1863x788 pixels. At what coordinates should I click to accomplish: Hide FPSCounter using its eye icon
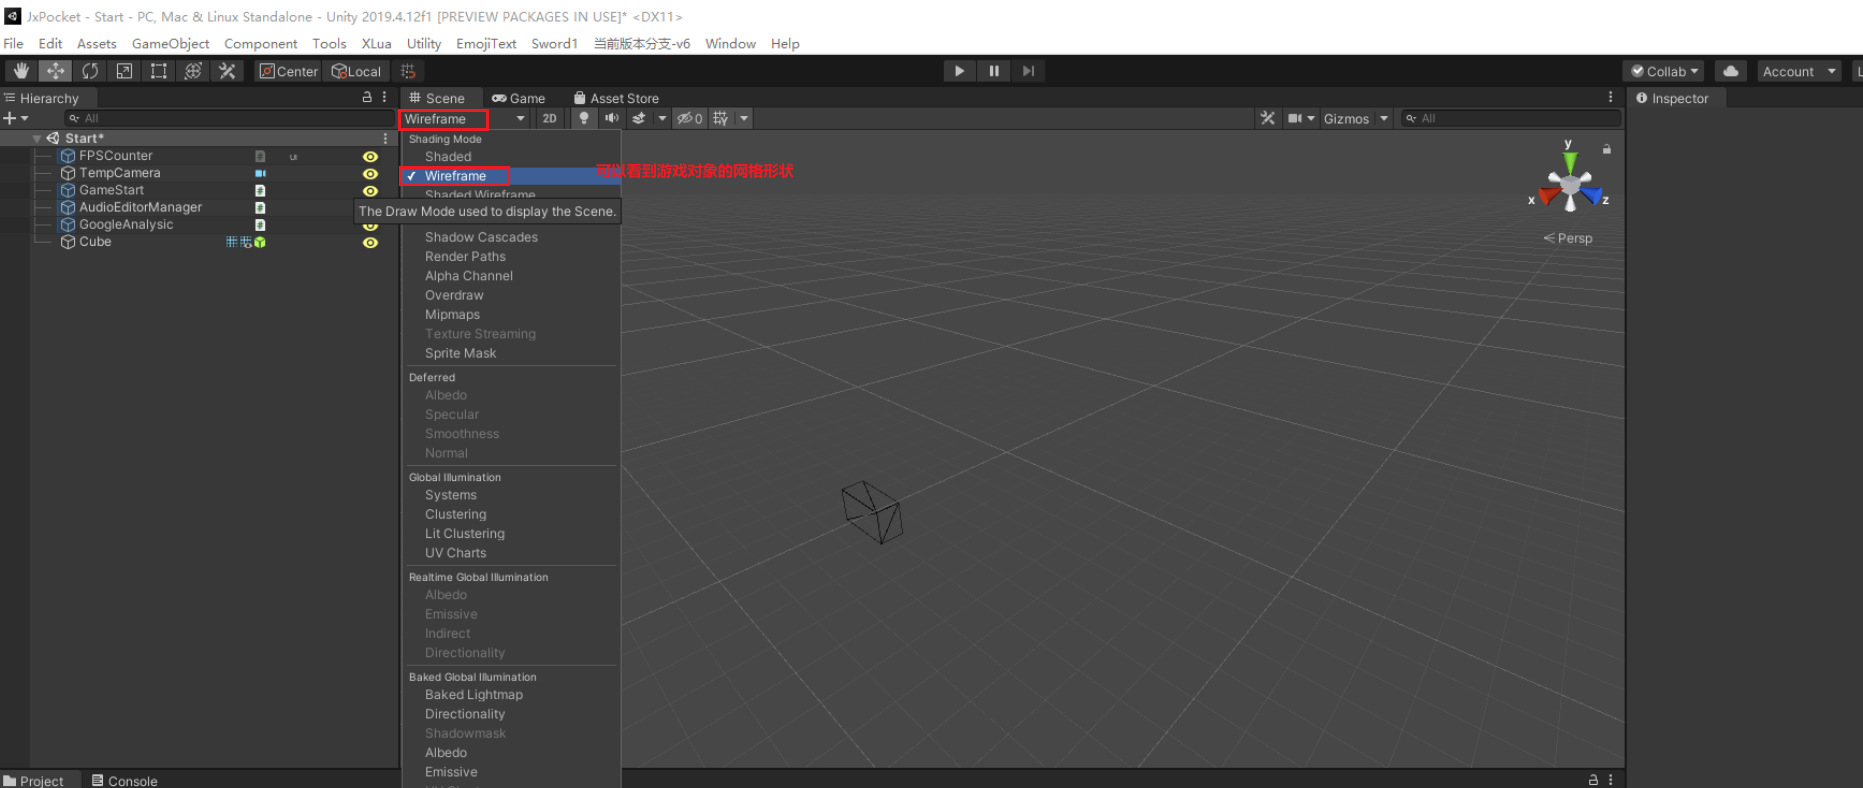tap(370, 157)
